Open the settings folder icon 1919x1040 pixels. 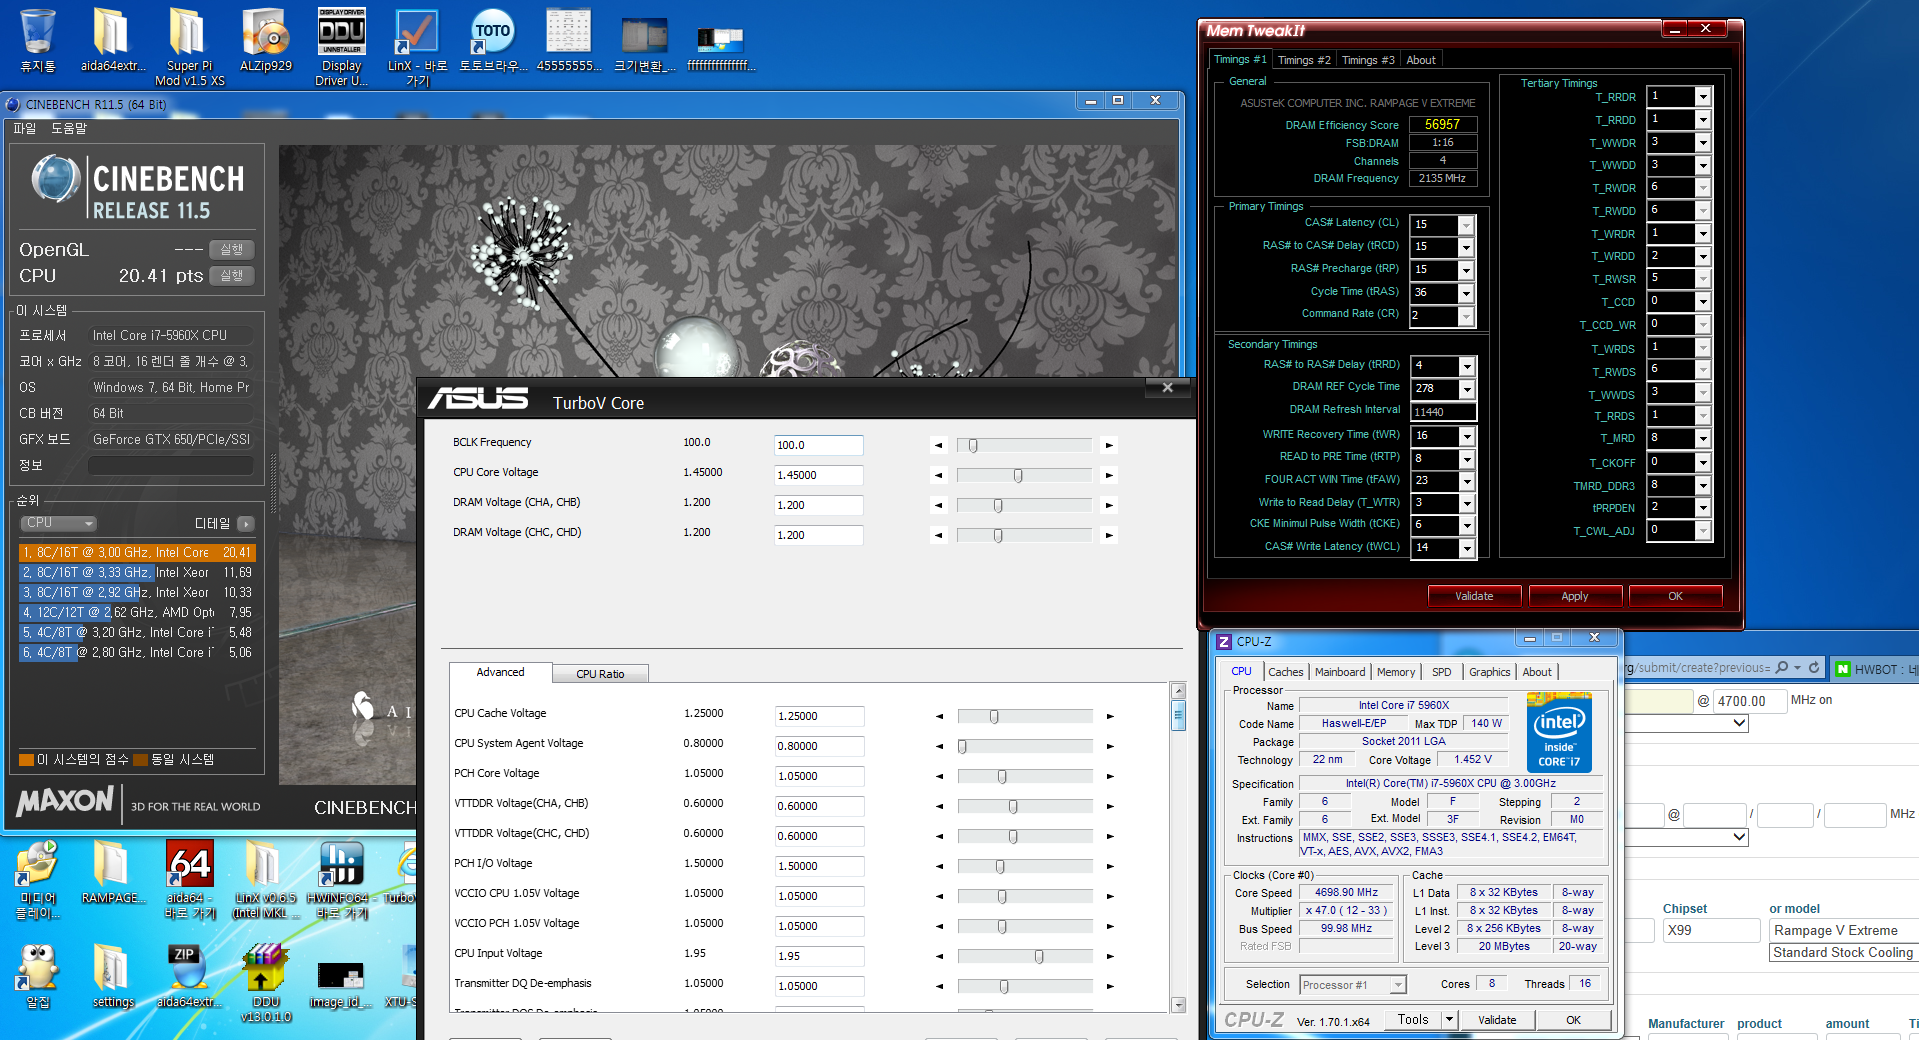click(x=113, y=975)
